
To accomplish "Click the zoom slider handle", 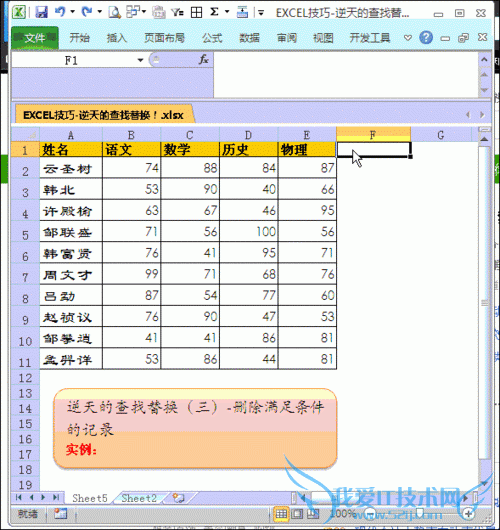I will tap(420, 514).
